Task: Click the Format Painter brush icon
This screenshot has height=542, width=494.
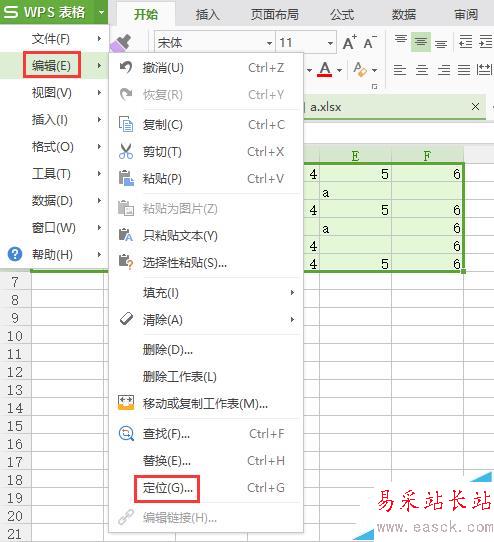Action: coord(120,43)
